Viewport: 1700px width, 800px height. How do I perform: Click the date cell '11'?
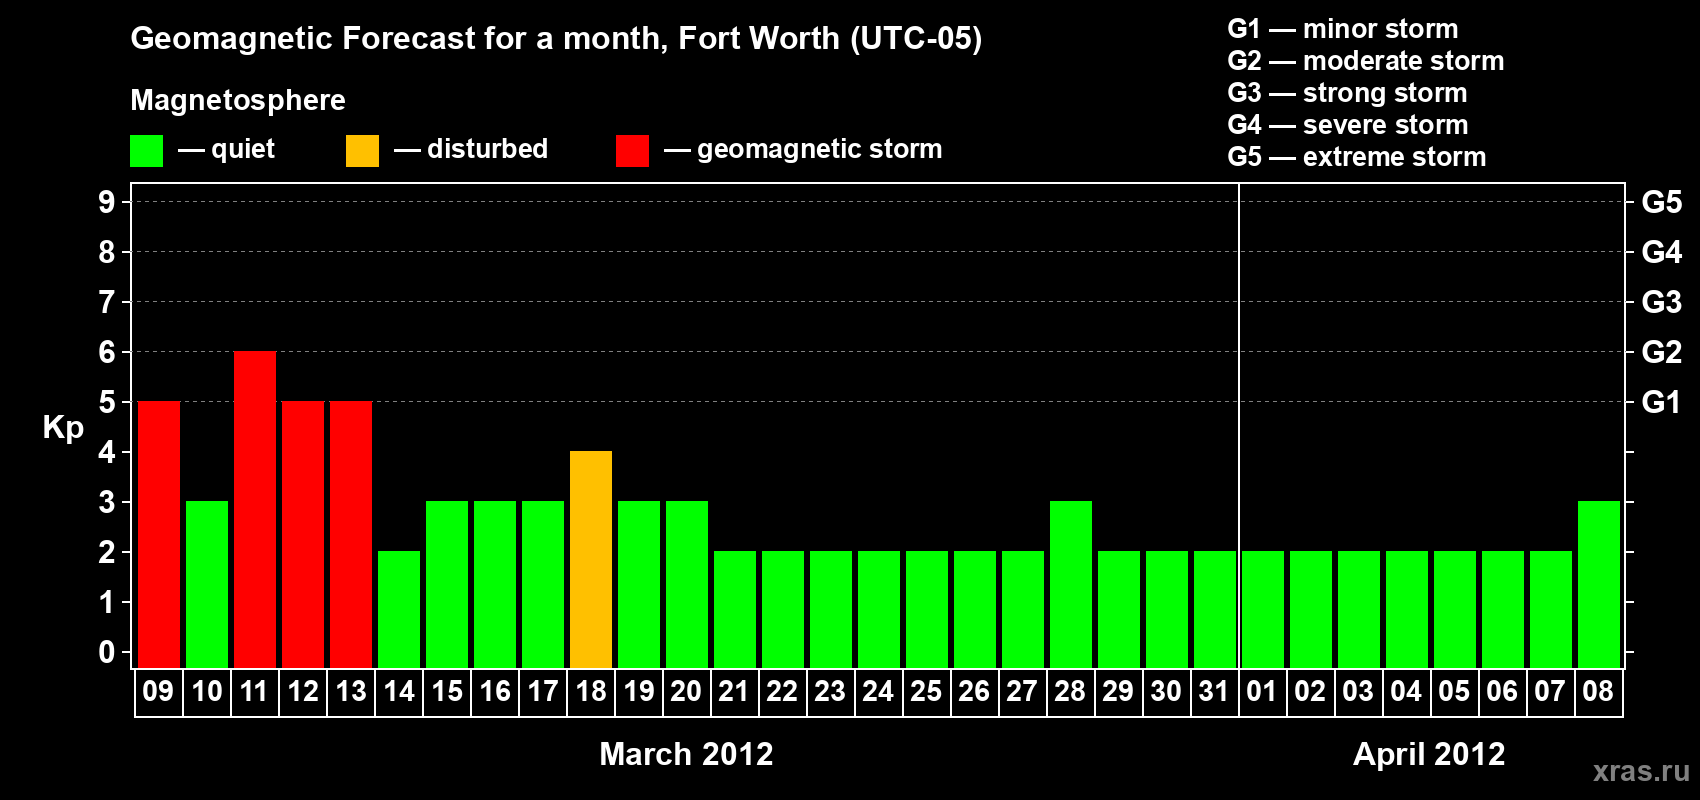click(x=255, y=692)
